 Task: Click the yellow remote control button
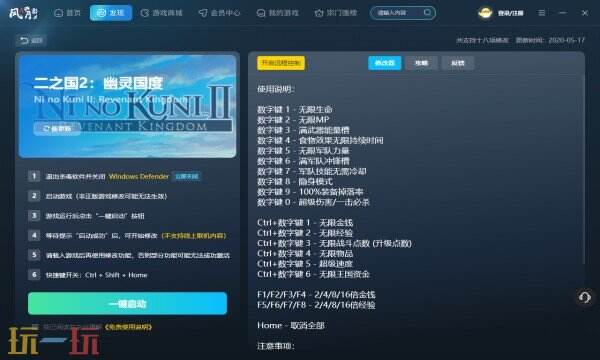281,63
